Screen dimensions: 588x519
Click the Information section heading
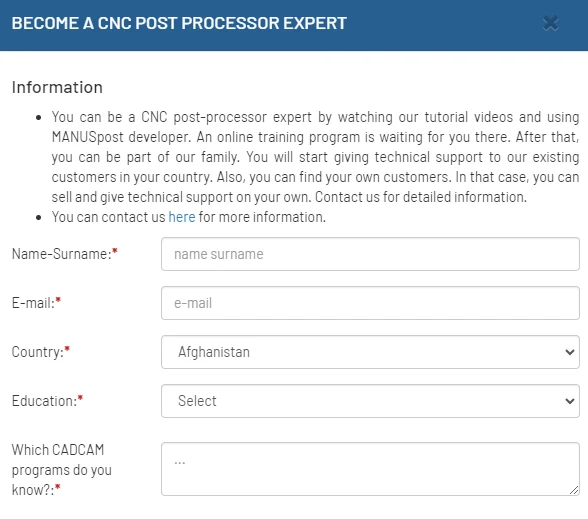tap(57, 87)
